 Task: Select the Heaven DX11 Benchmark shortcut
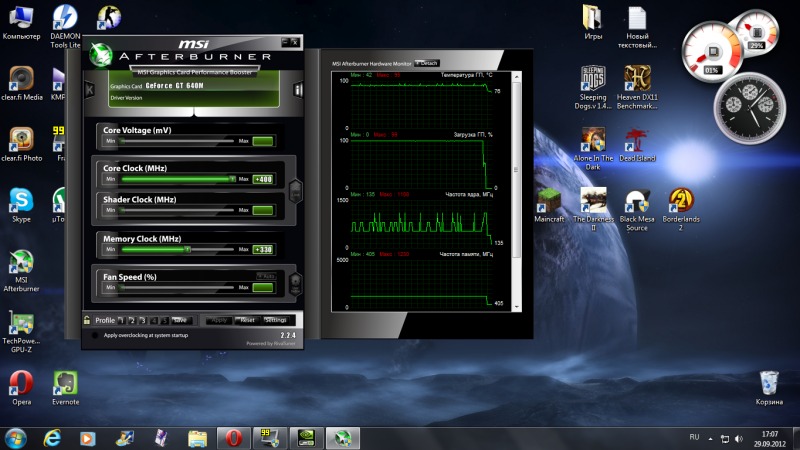click(x=637, y=87)
